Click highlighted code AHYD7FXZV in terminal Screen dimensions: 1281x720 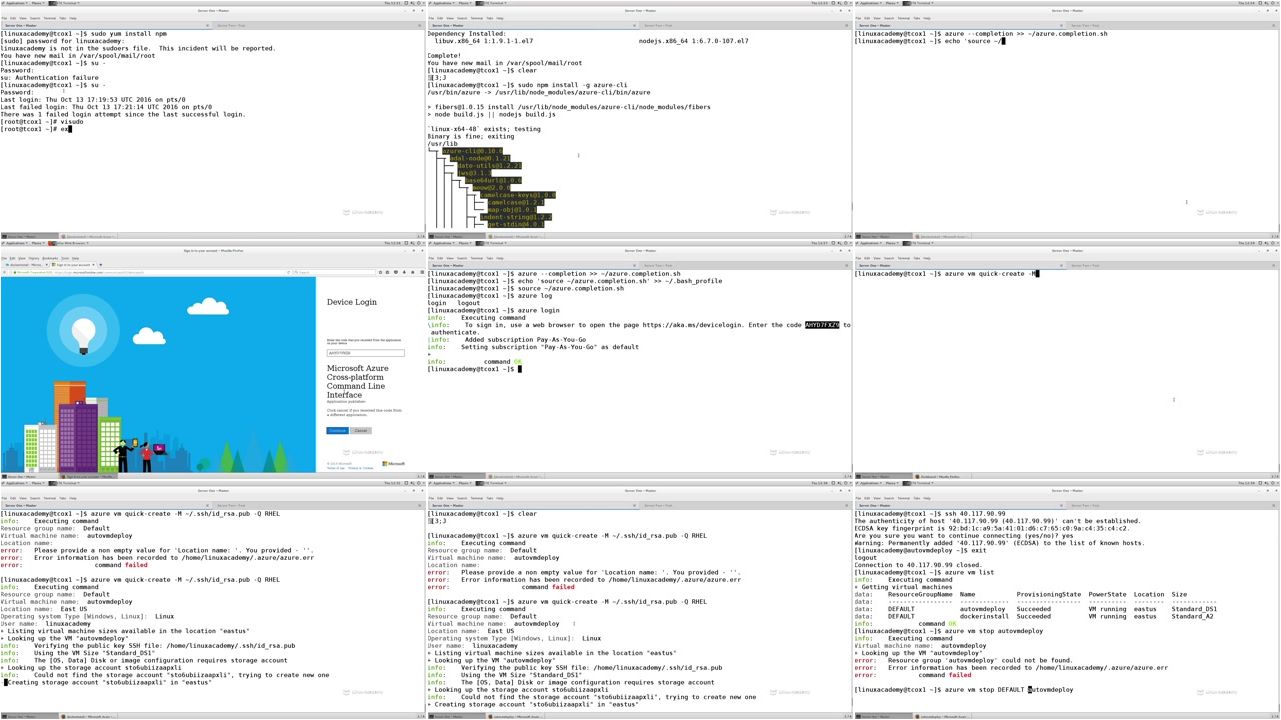822,325
